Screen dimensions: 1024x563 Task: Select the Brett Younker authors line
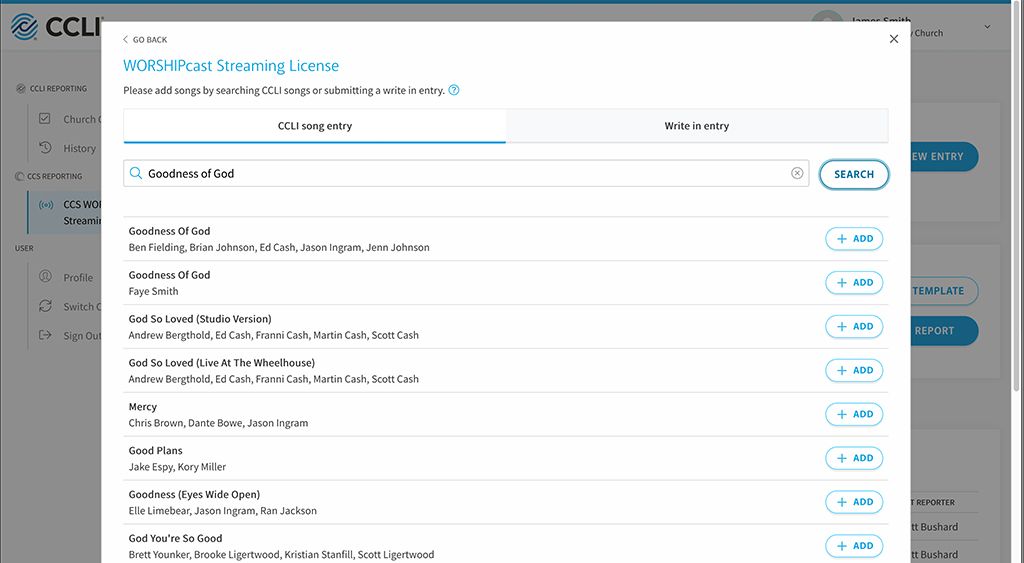point(281,555)
